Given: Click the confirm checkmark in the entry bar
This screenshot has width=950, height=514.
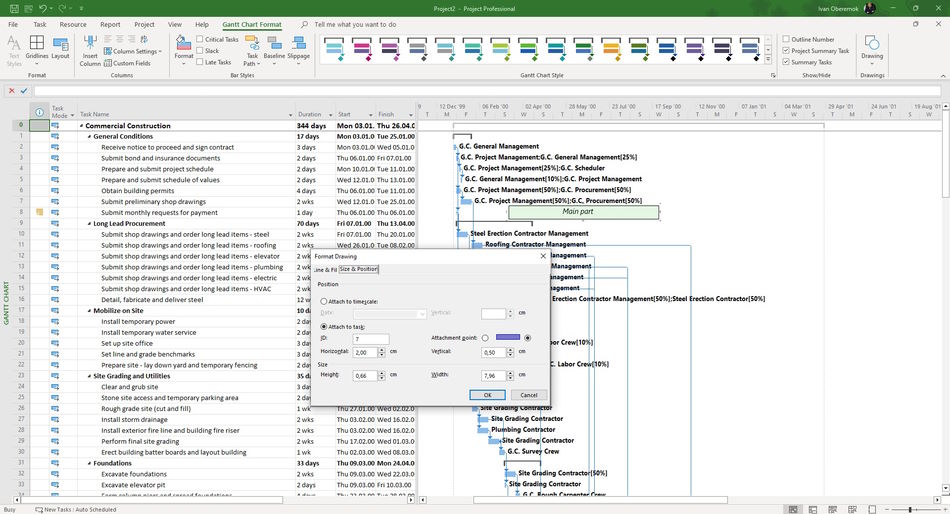Looking at the screenshot, I should tap(24, 90).
